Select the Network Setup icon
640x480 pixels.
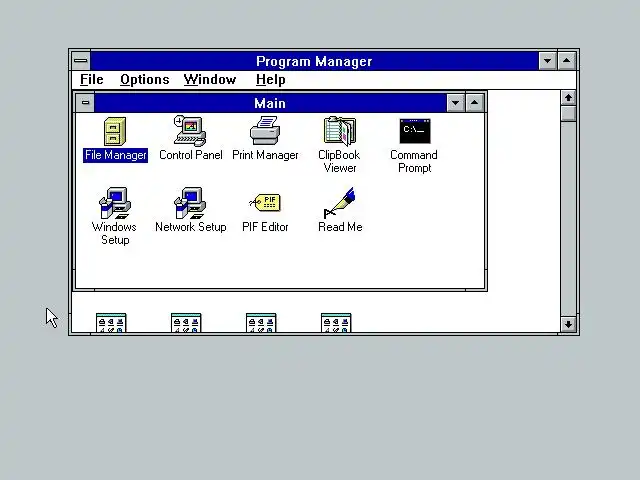pyautogui.click(x=190, y=203)
